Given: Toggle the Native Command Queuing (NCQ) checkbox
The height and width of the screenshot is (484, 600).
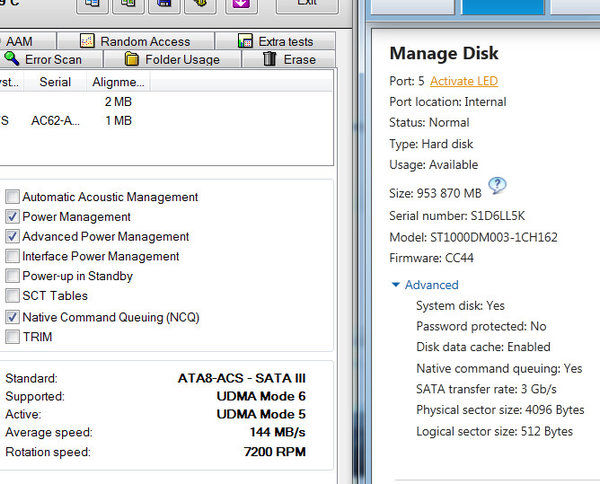Looking at the screenshot, I should (12, 317).
